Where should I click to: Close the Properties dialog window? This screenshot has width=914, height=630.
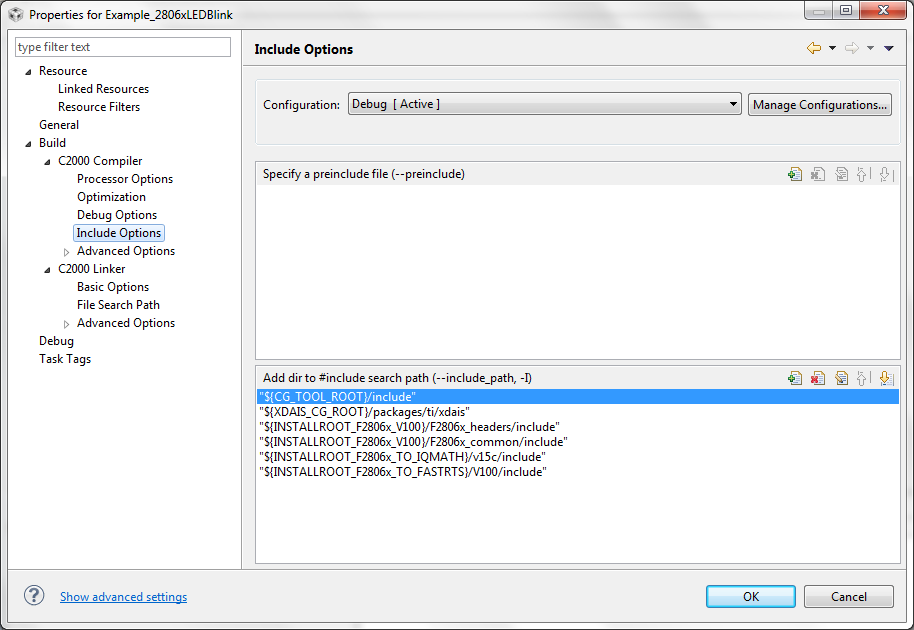[883, 10]
